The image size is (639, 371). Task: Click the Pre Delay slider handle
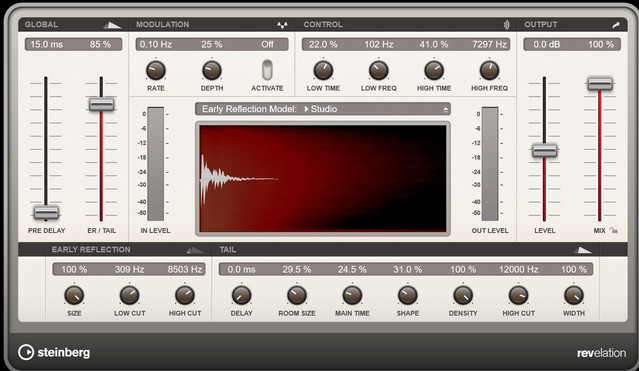click(x=46, y=212)
